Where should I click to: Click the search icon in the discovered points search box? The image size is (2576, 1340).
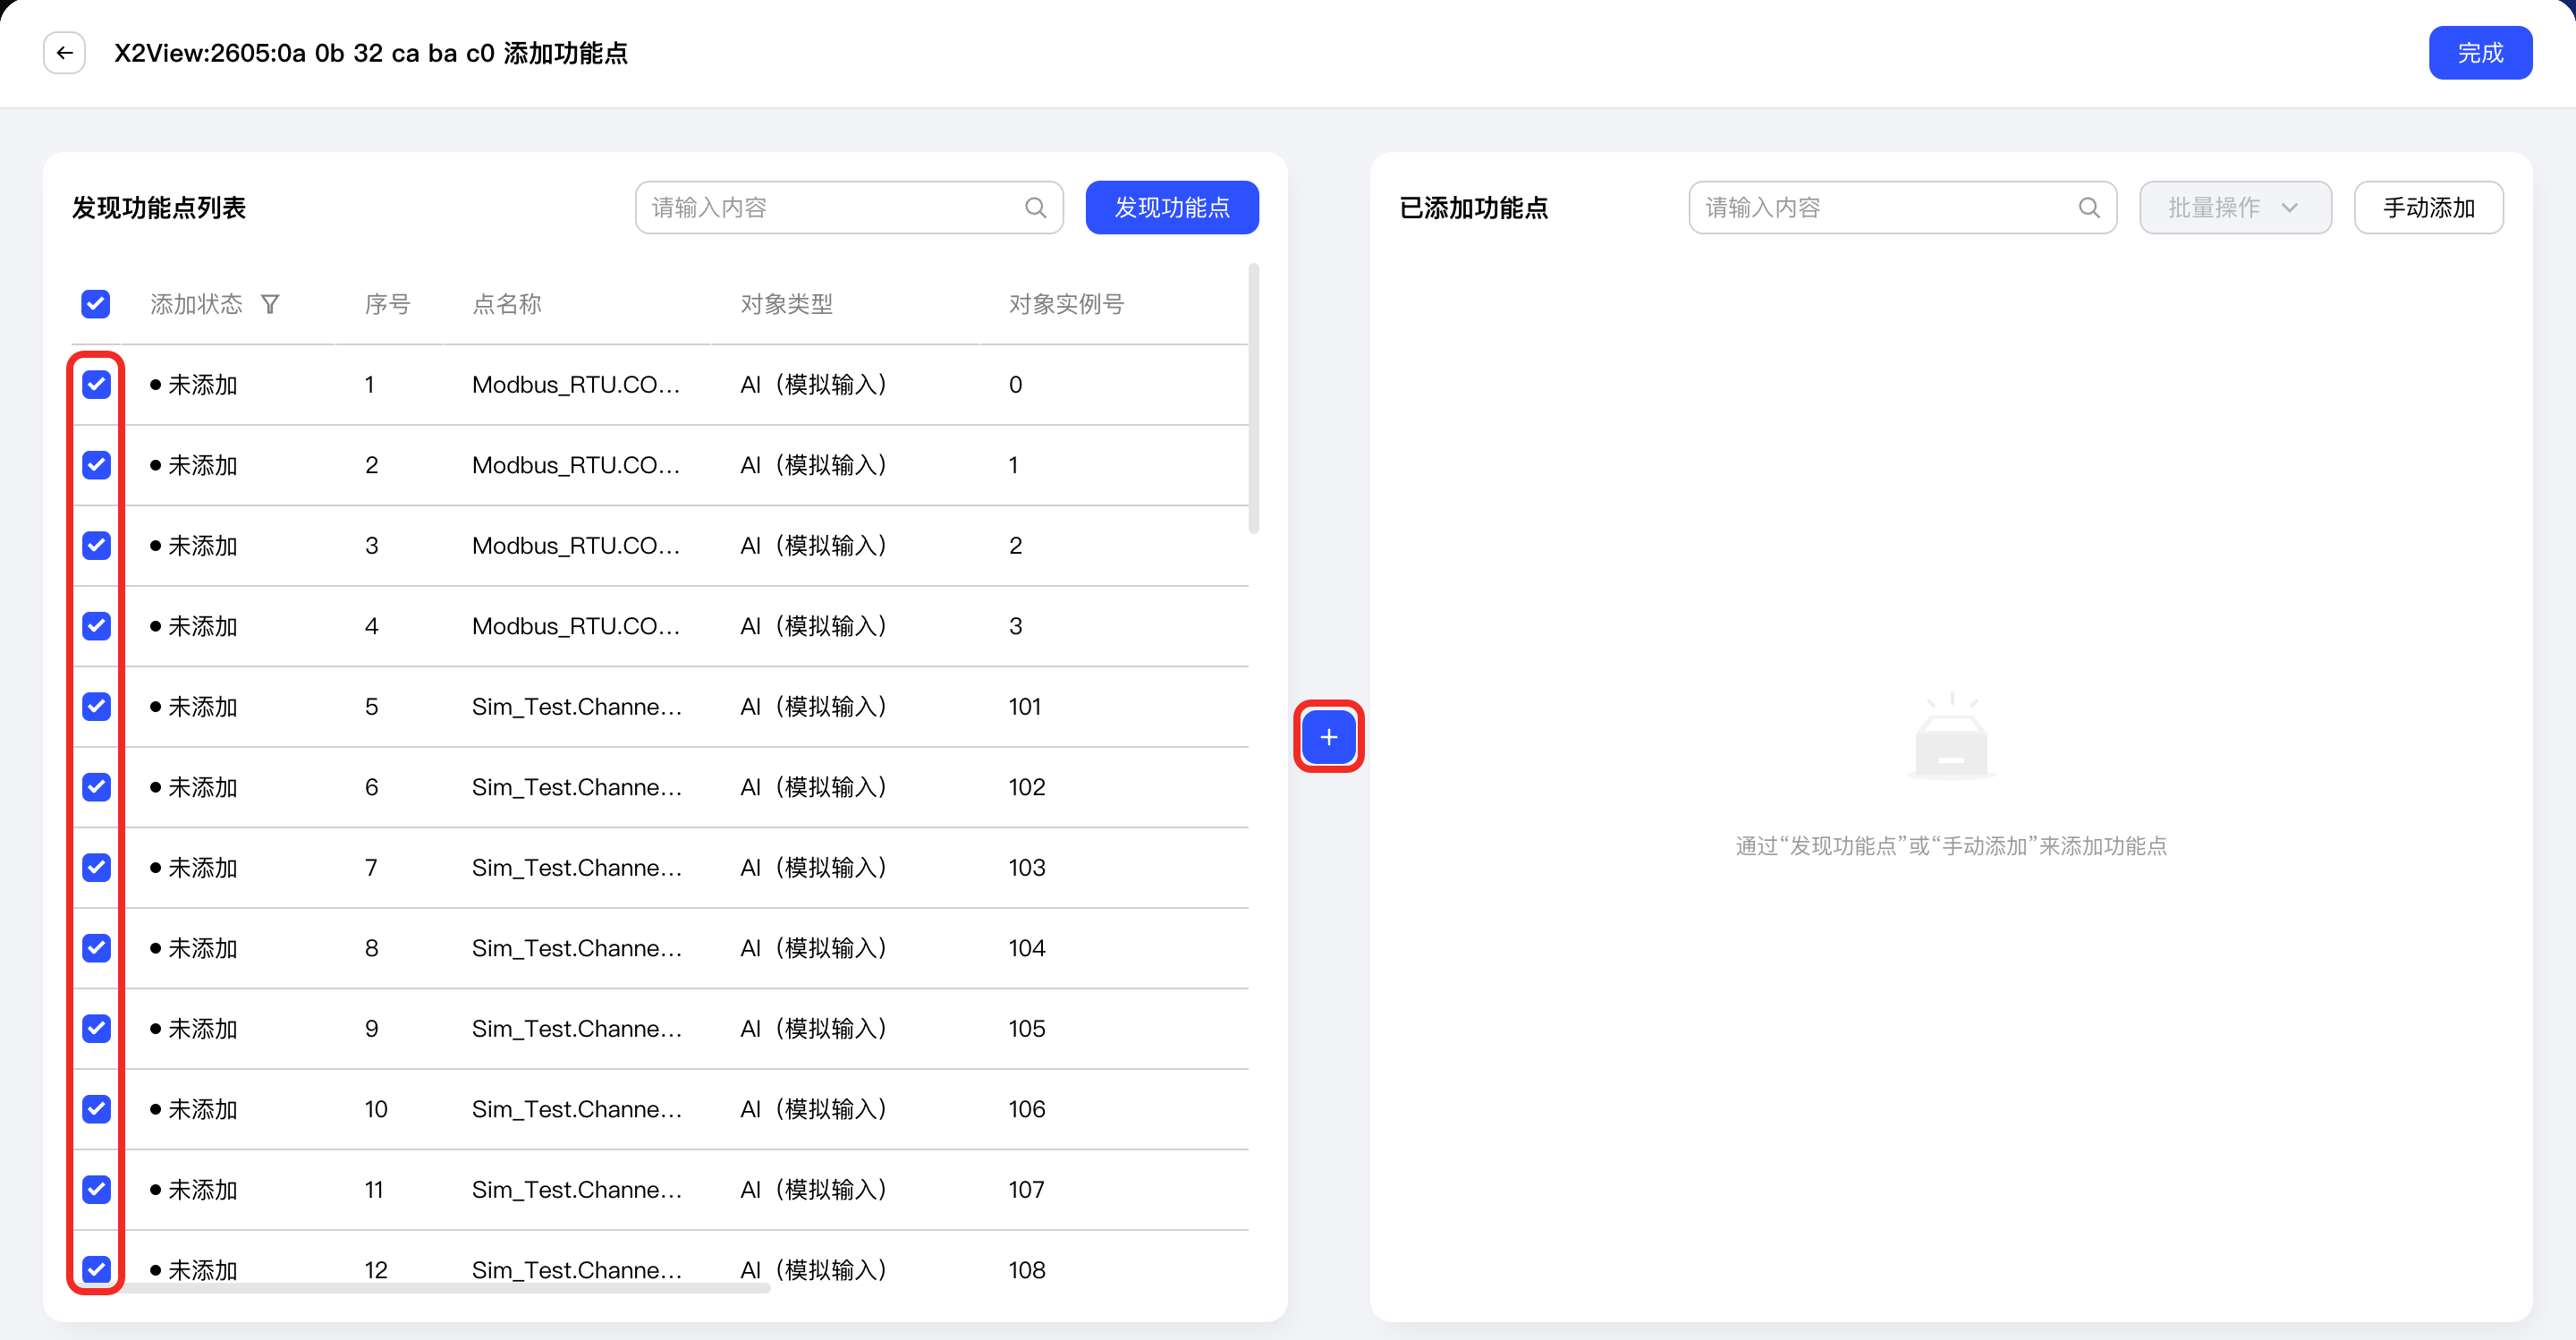[x=1036, y=208]
